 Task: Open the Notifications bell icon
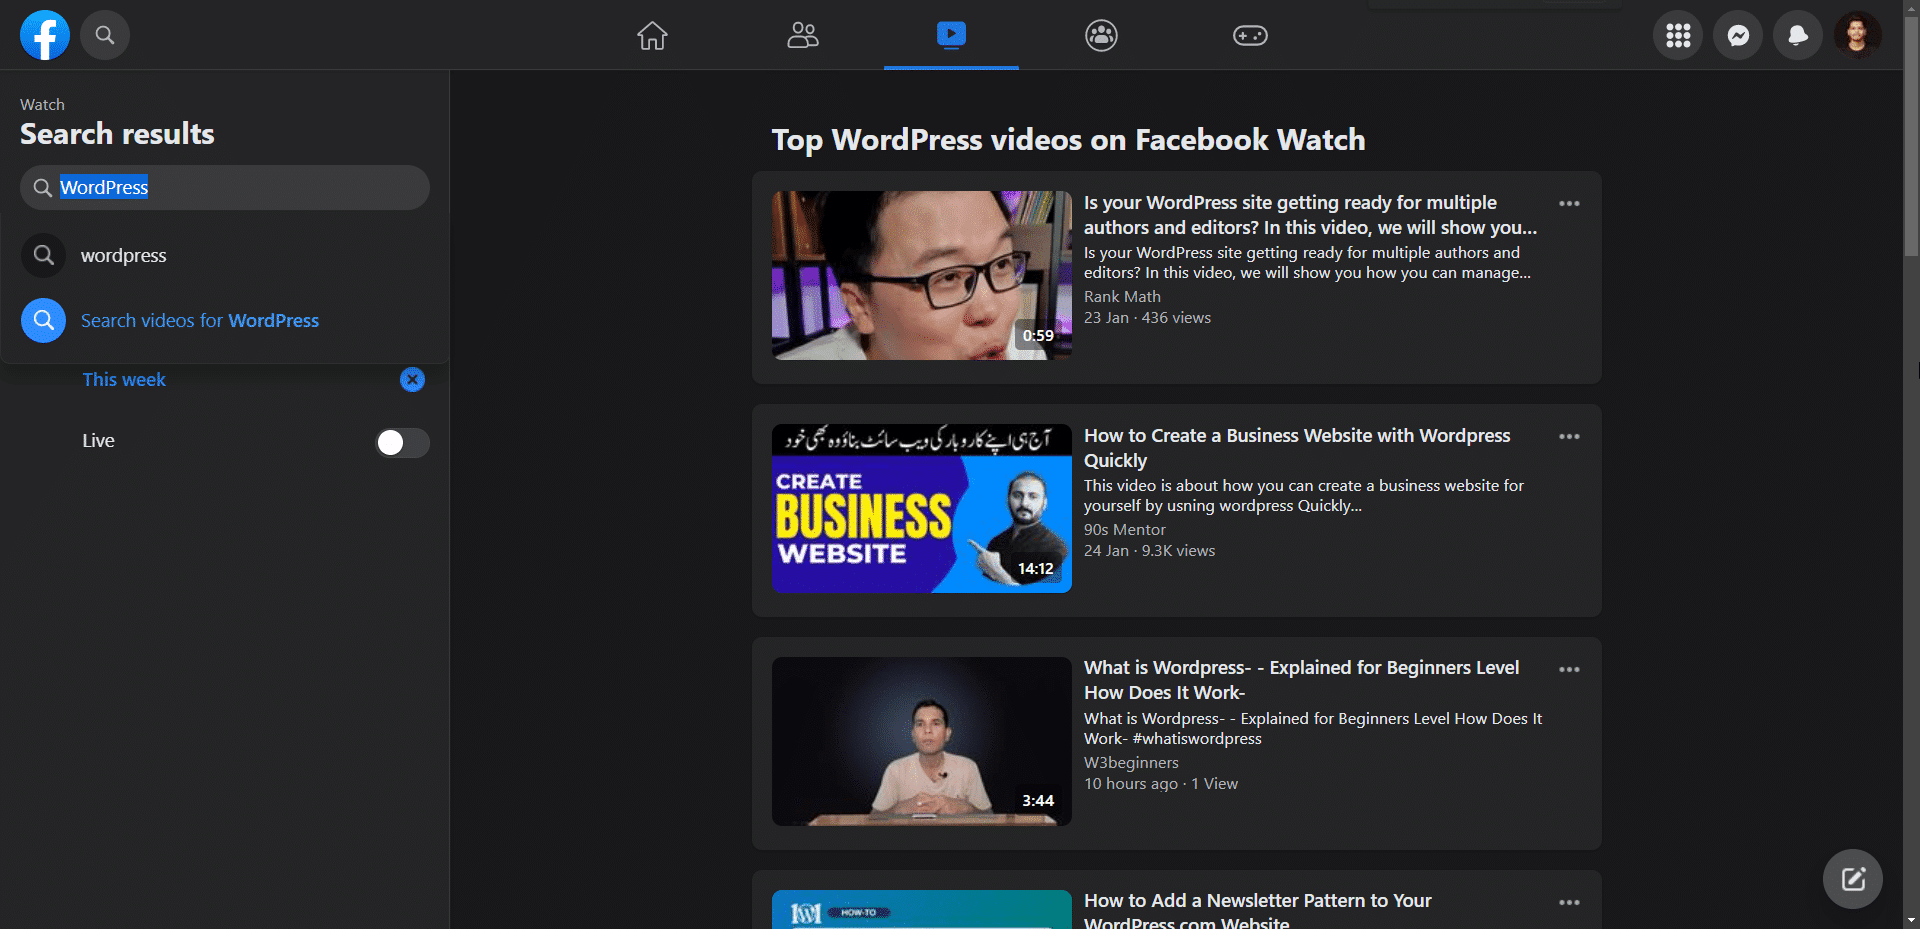pyautogui.click(x=1797, y=35)
